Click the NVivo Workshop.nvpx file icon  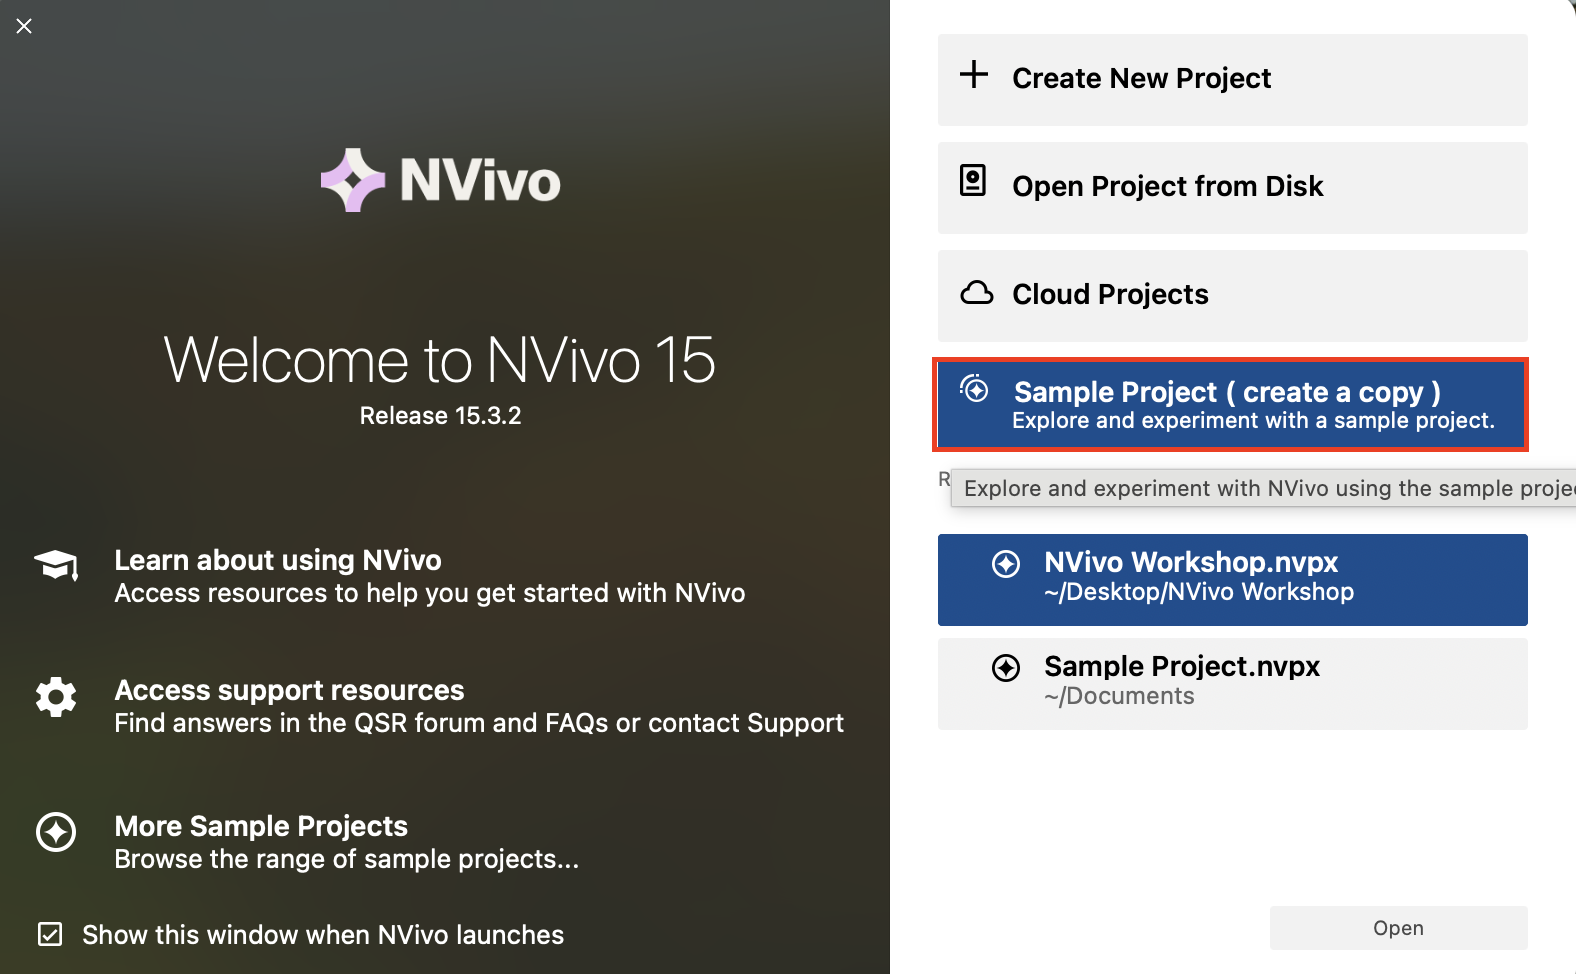[x=1006, y=564]
